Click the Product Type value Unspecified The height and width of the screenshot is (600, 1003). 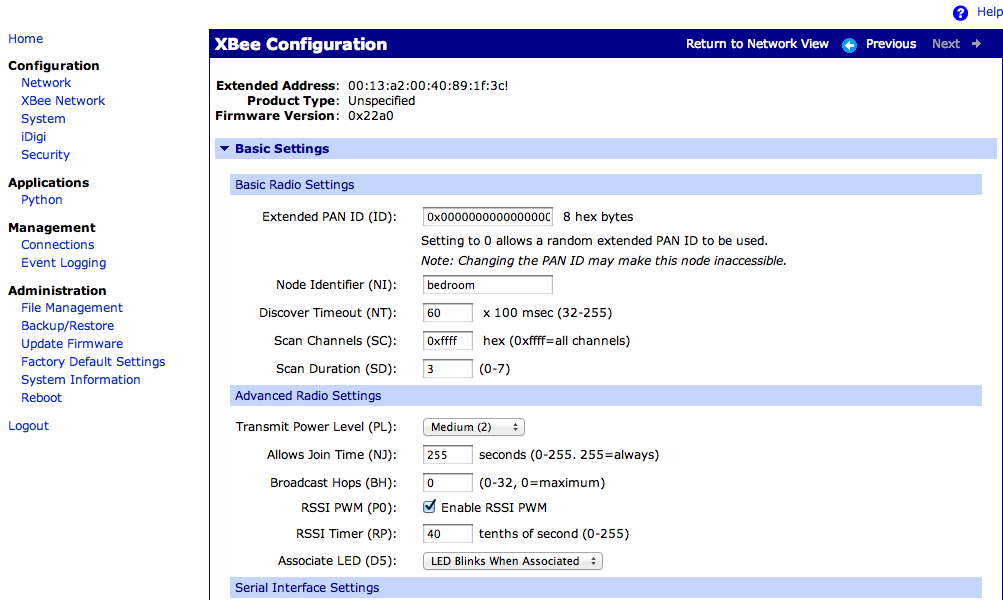pos(381,100)
